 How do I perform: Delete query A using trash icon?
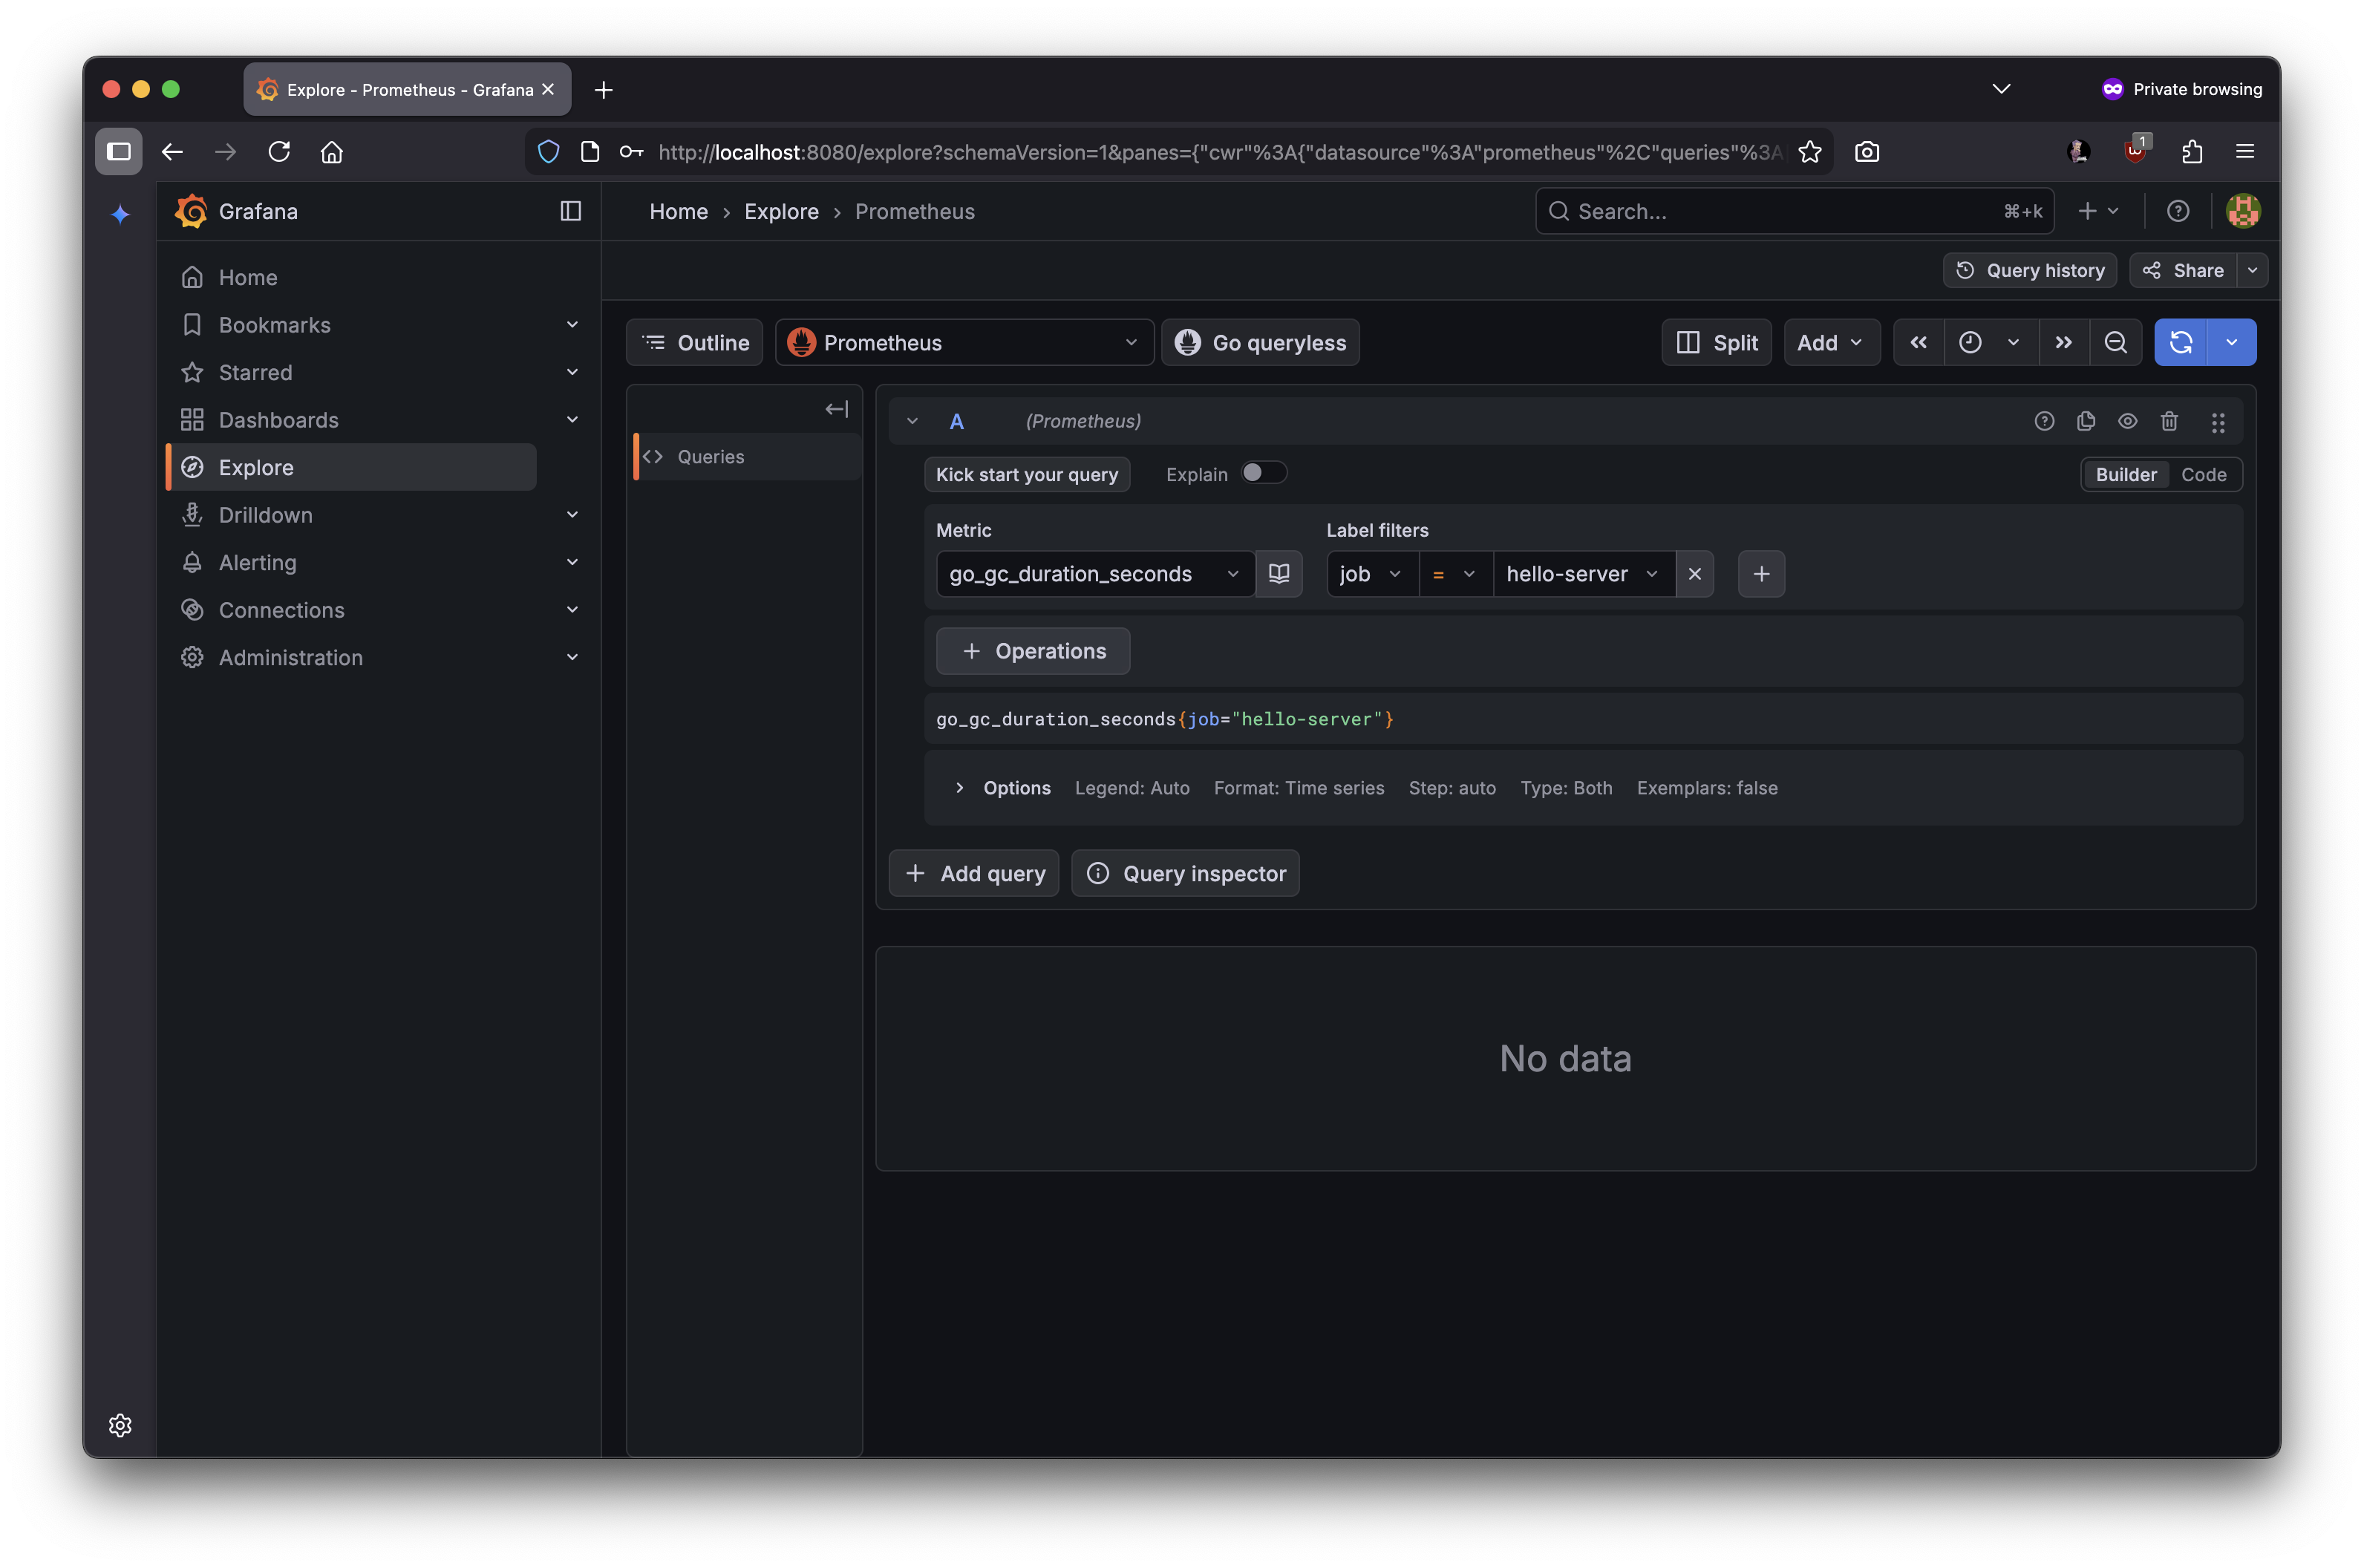point(2168,421)
